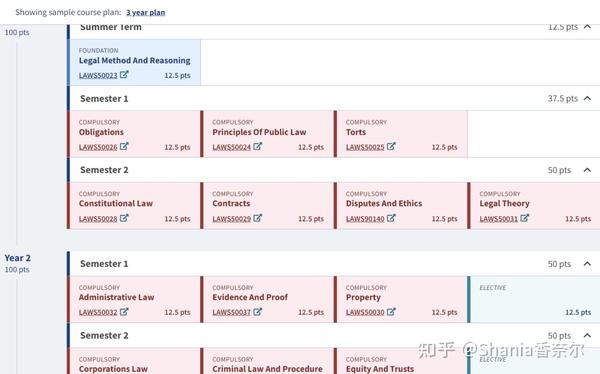The height and width of the screenshot is (374, 600).
Task: Collapse Year 1 Semester 2 chevron
Action: coord(587,170)
